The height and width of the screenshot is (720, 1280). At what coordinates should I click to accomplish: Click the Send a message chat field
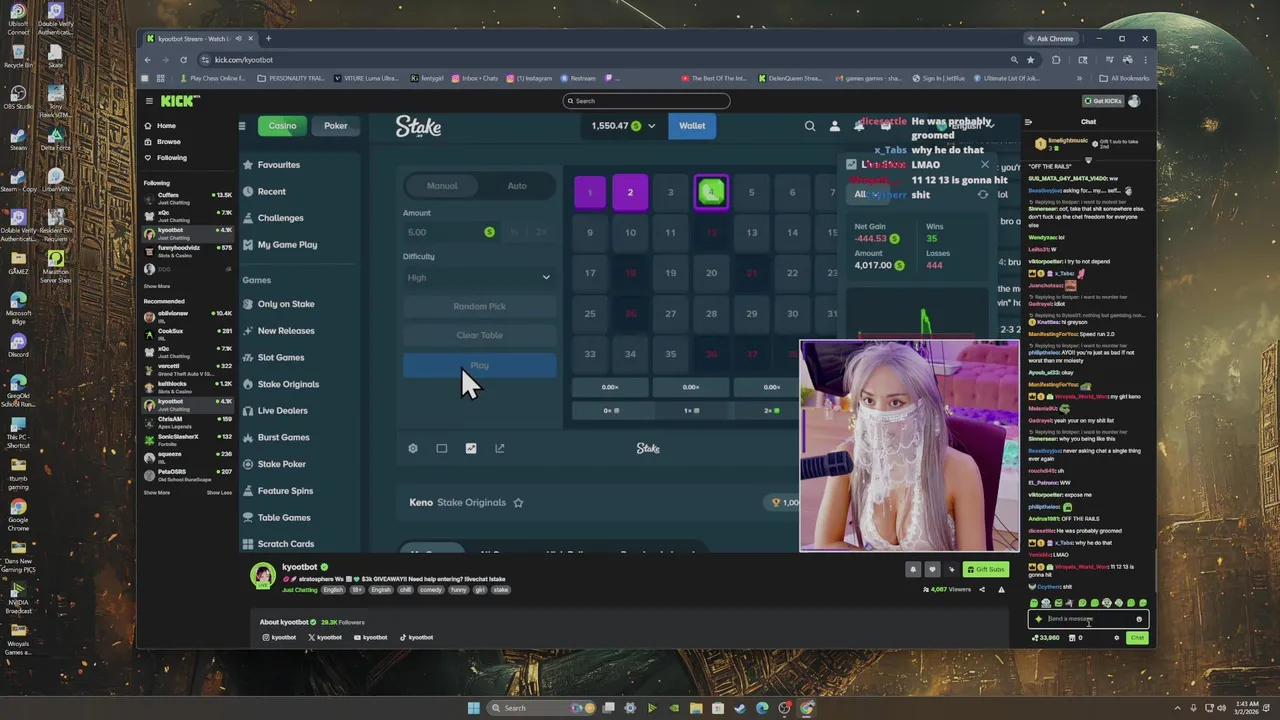(x=1088, y=619)
